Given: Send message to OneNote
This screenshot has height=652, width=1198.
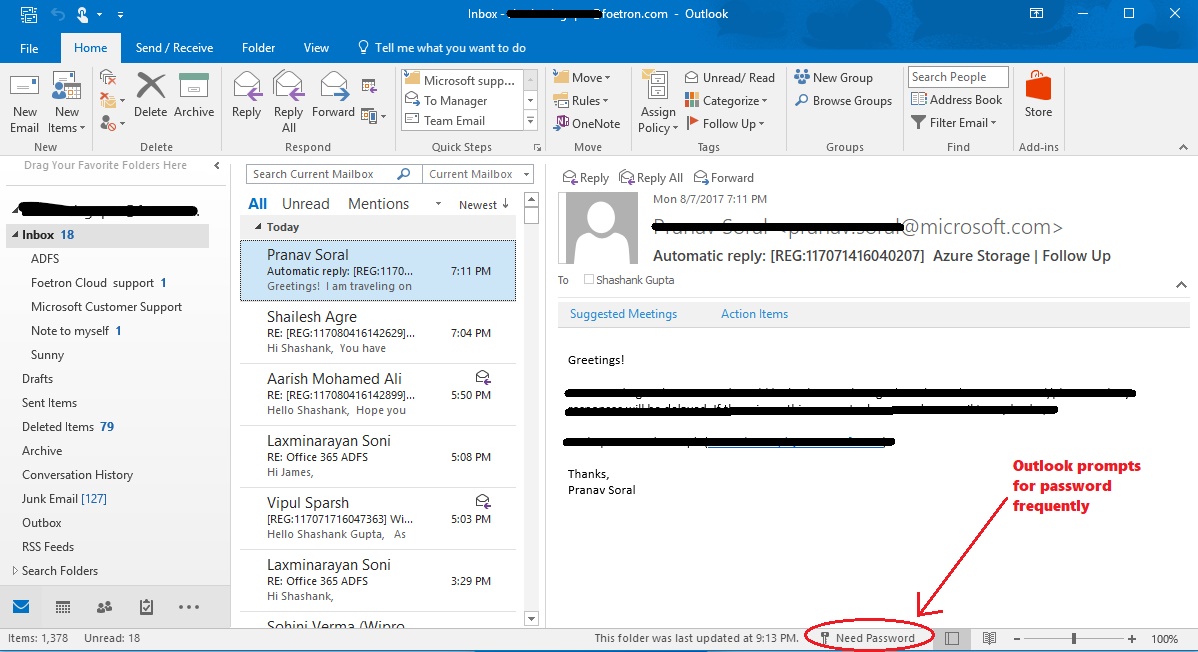Looking at the screenshot, I should pos(588,123).
